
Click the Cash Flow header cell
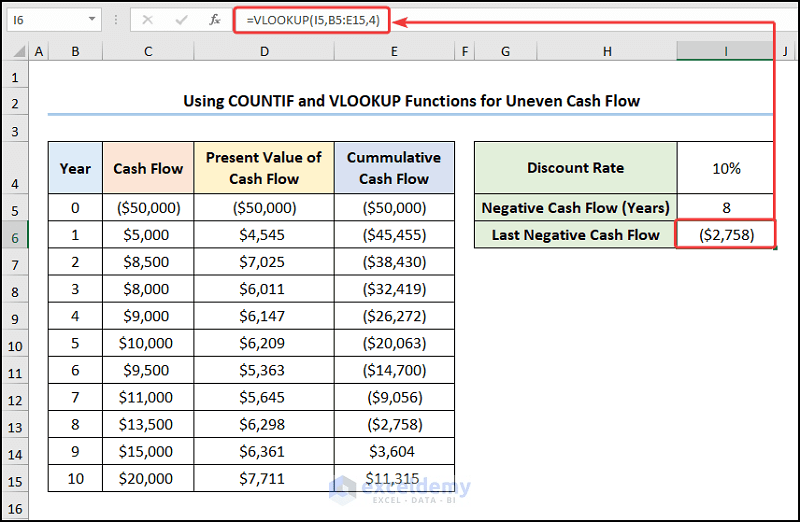coord(148,168)
